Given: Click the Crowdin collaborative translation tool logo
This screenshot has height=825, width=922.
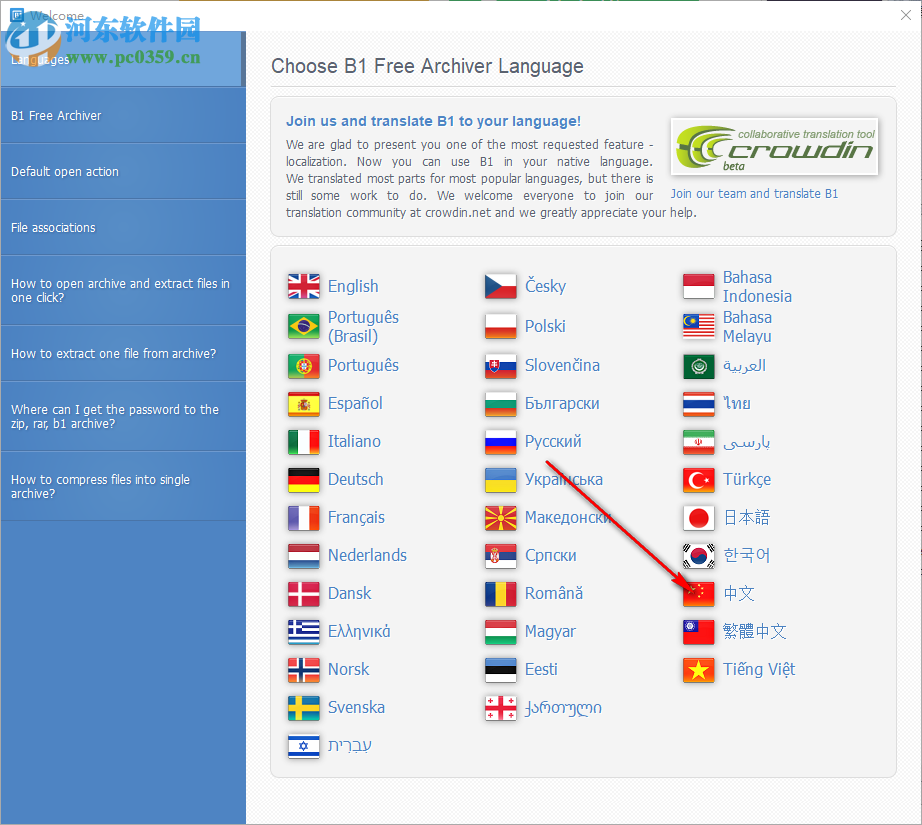Looking at the screenshot, I should (774, 146).
